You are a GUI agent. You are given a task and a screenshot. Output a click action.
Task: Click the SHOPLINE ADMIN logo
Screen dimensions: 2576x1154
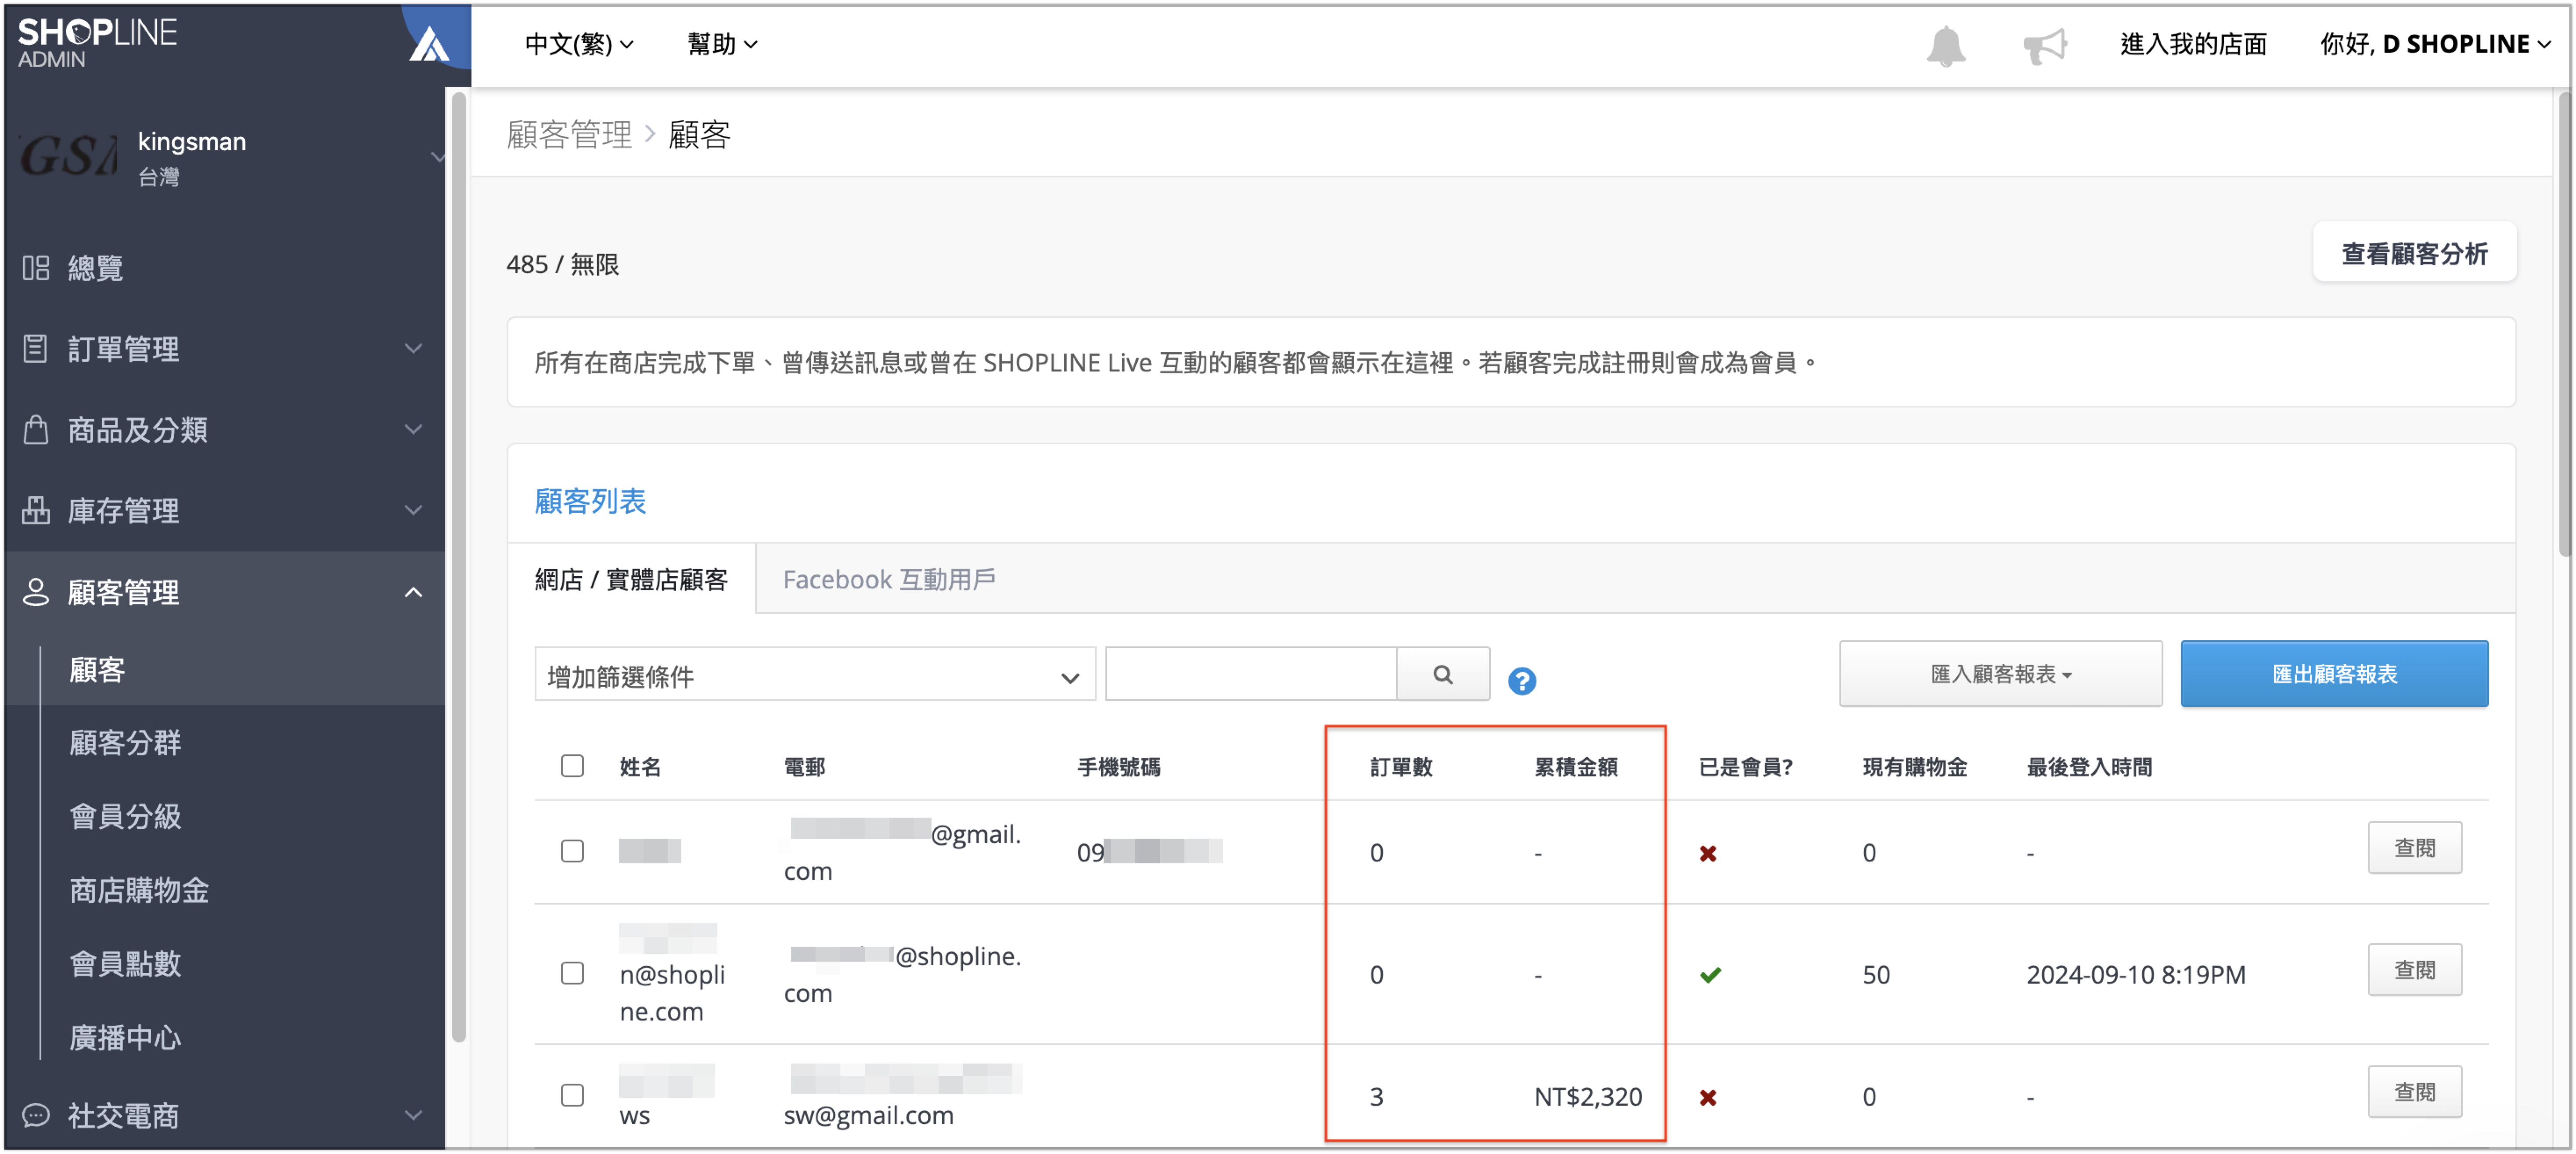97,43
